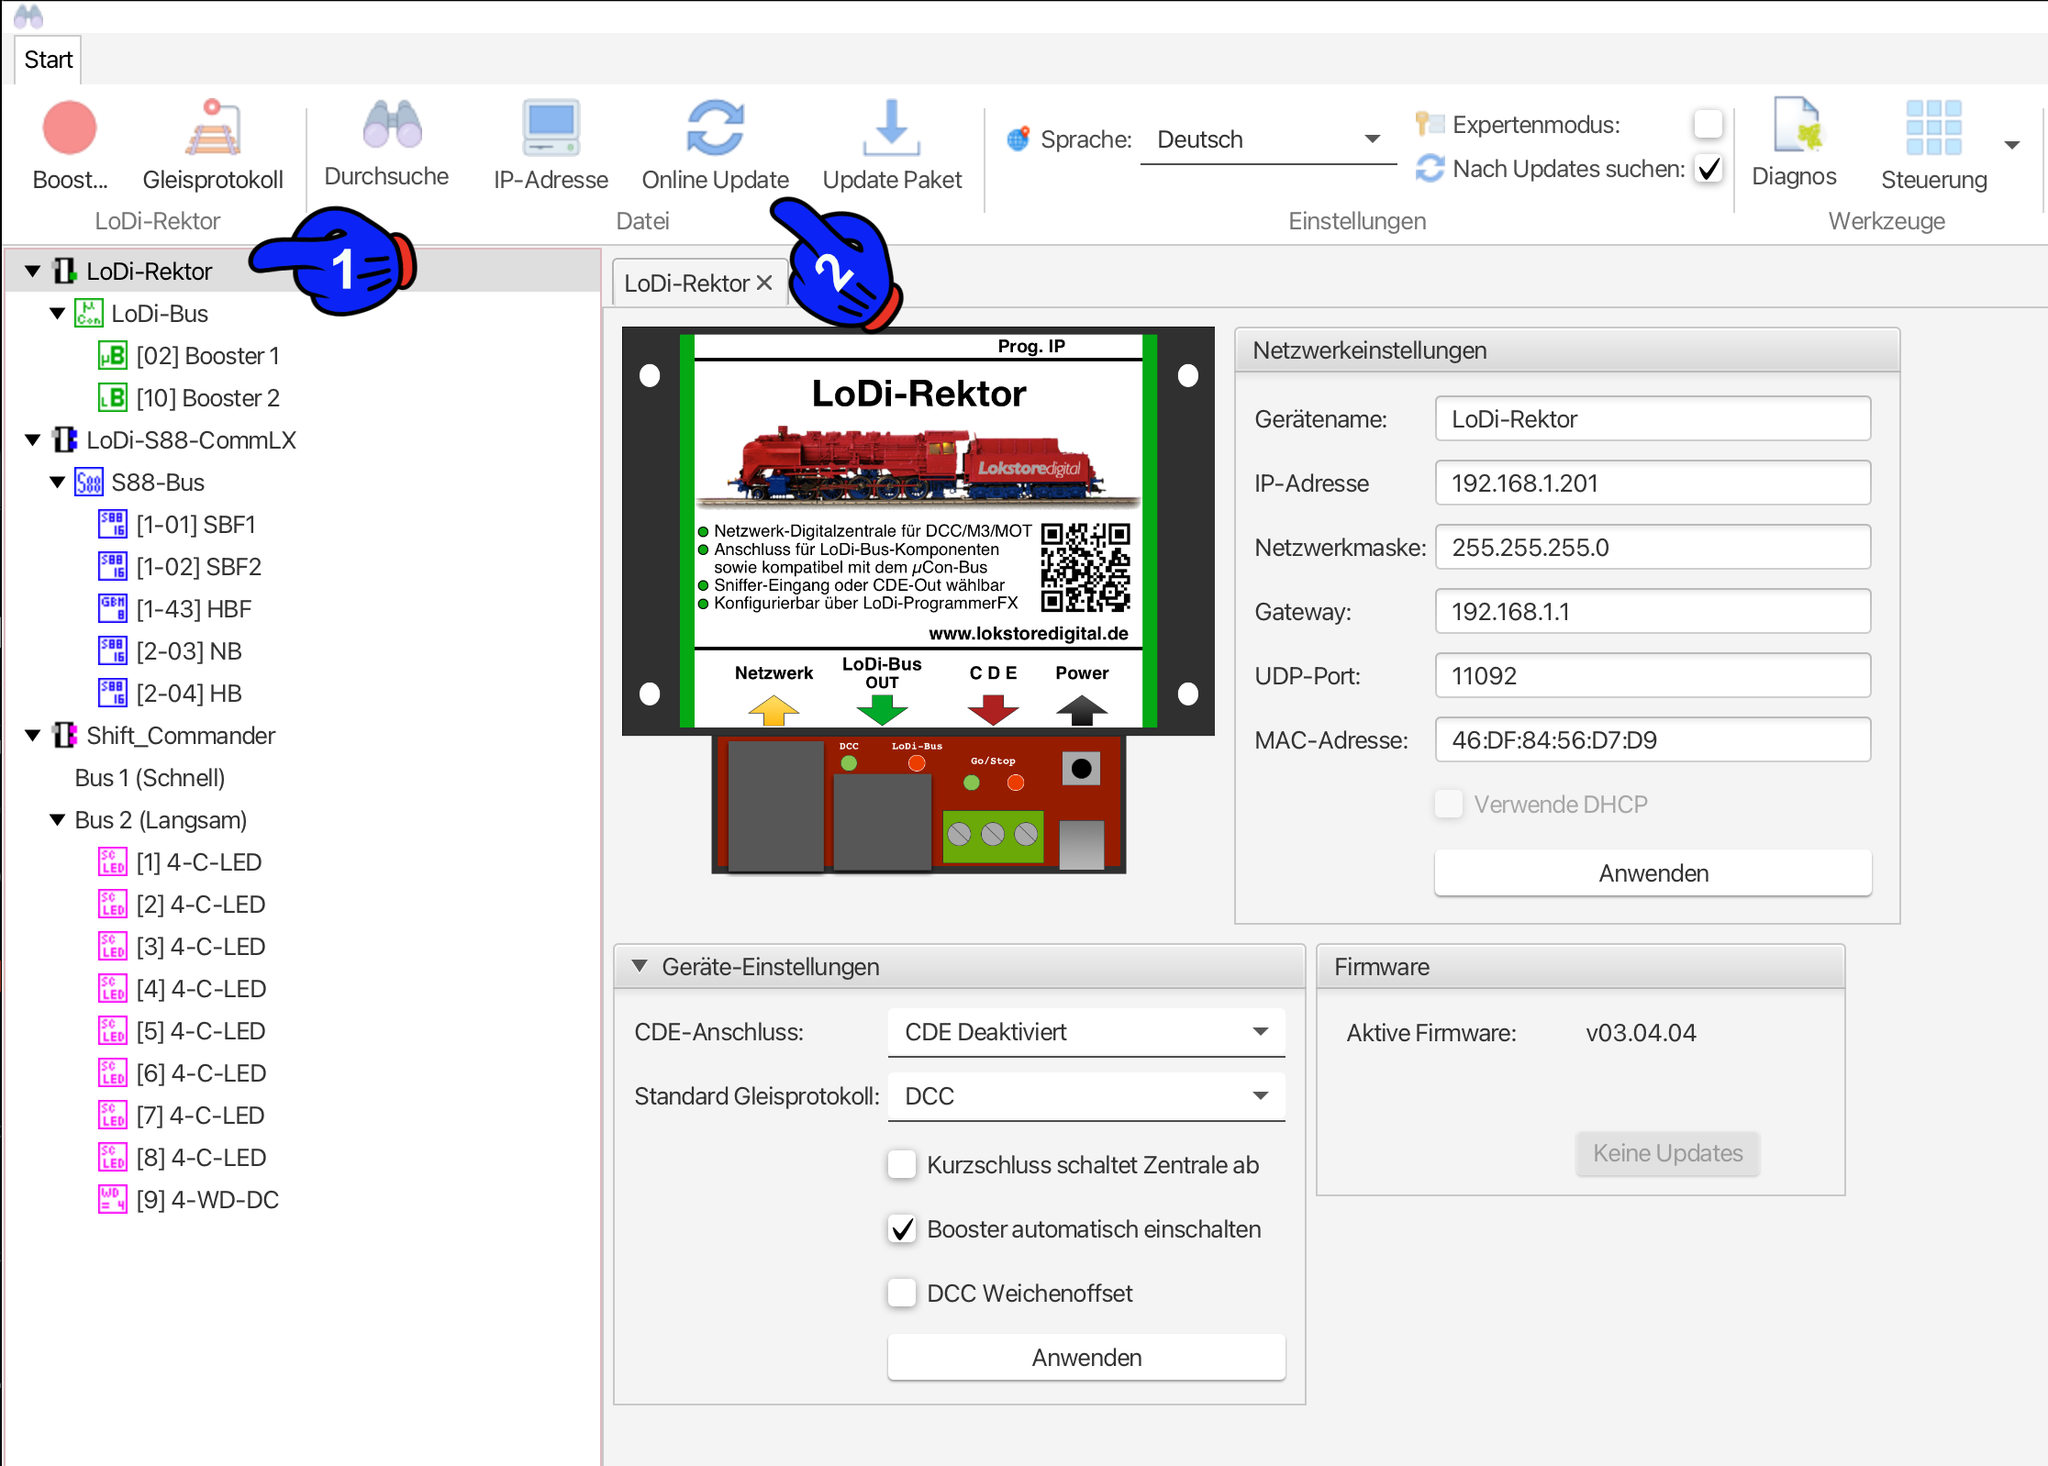Click Anwenden under Netzwerkeinstellungen

[x=1652, y=873]
